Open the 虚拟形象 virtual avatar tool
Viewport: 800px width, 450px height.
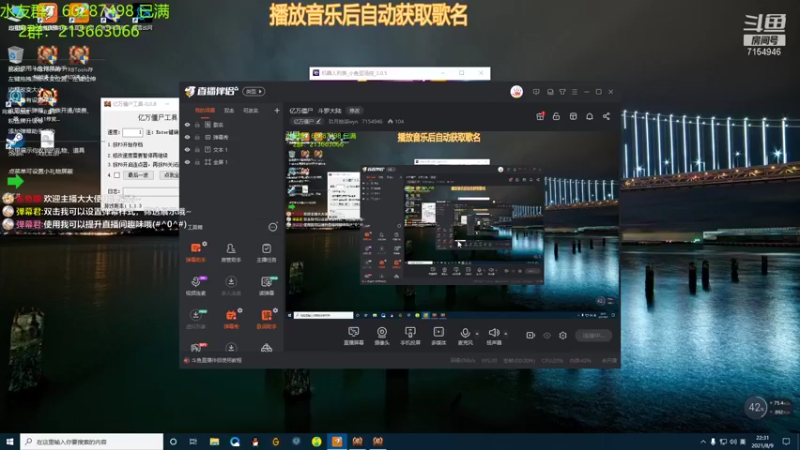point(195,318)
